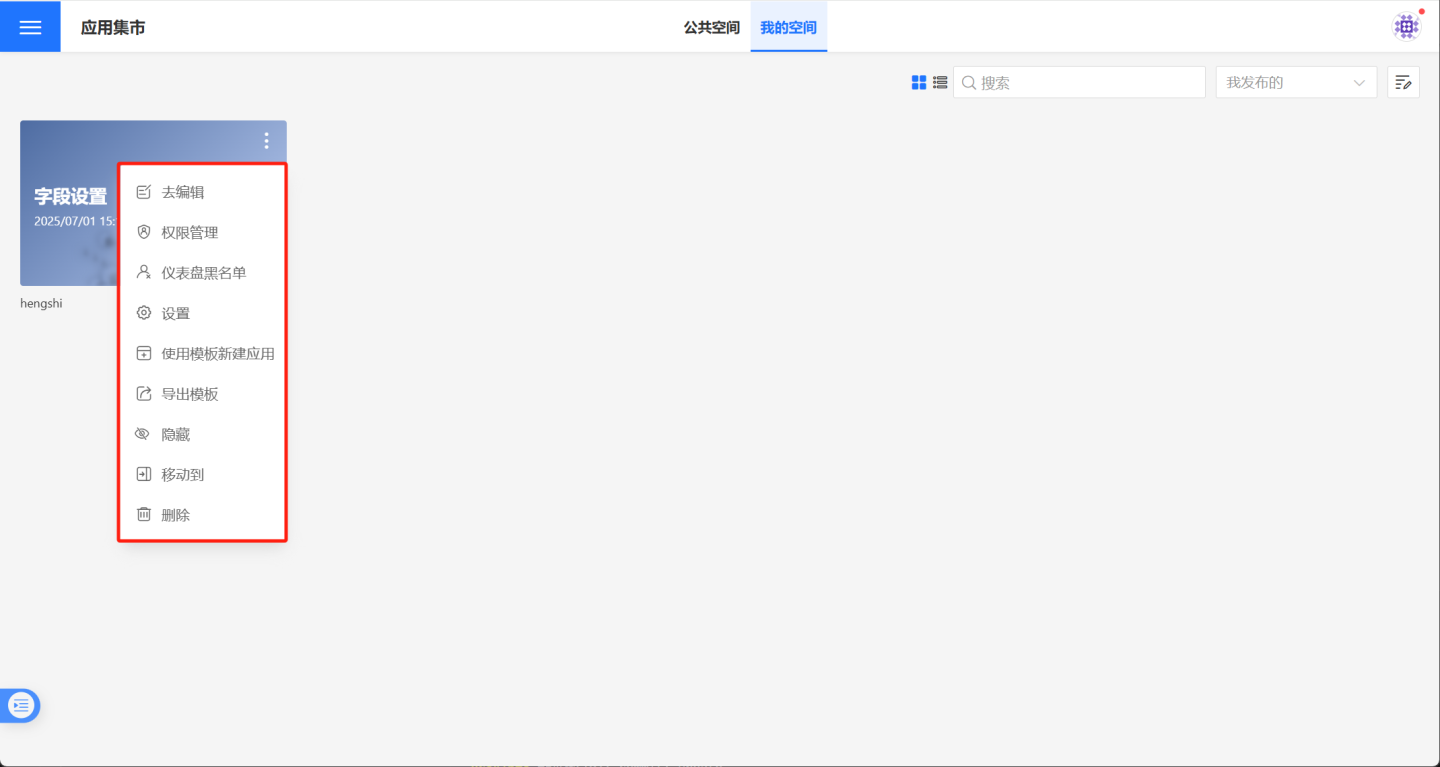Open the batch edit list icon
This screenshot has width=1440, height=767.
(1403, 83)
